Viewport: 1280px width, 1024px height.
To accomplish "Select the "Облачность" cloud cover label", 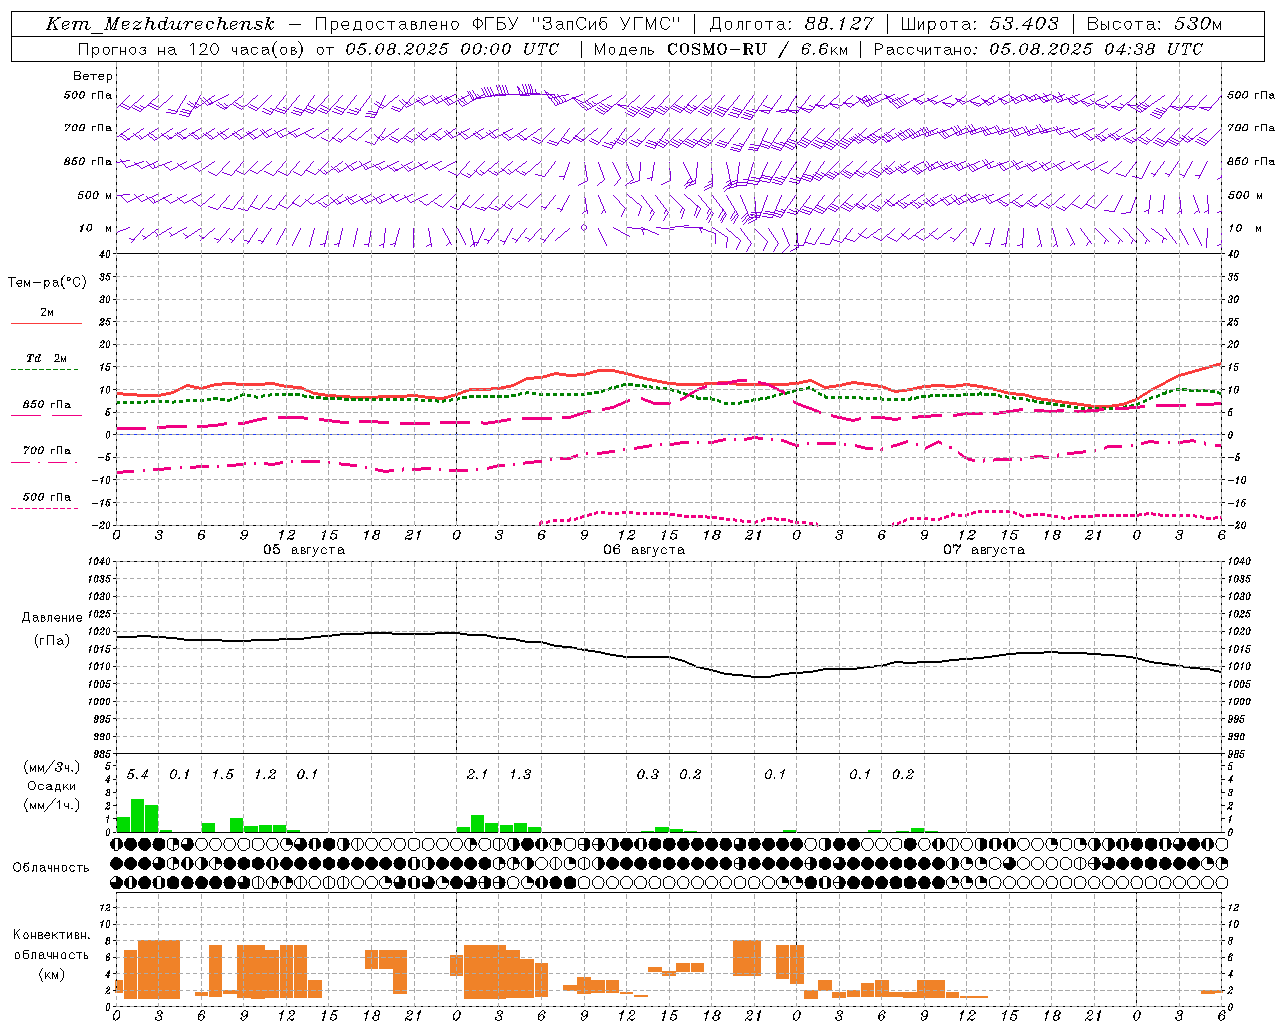I will pyautogui.click(x=51, y=868).
